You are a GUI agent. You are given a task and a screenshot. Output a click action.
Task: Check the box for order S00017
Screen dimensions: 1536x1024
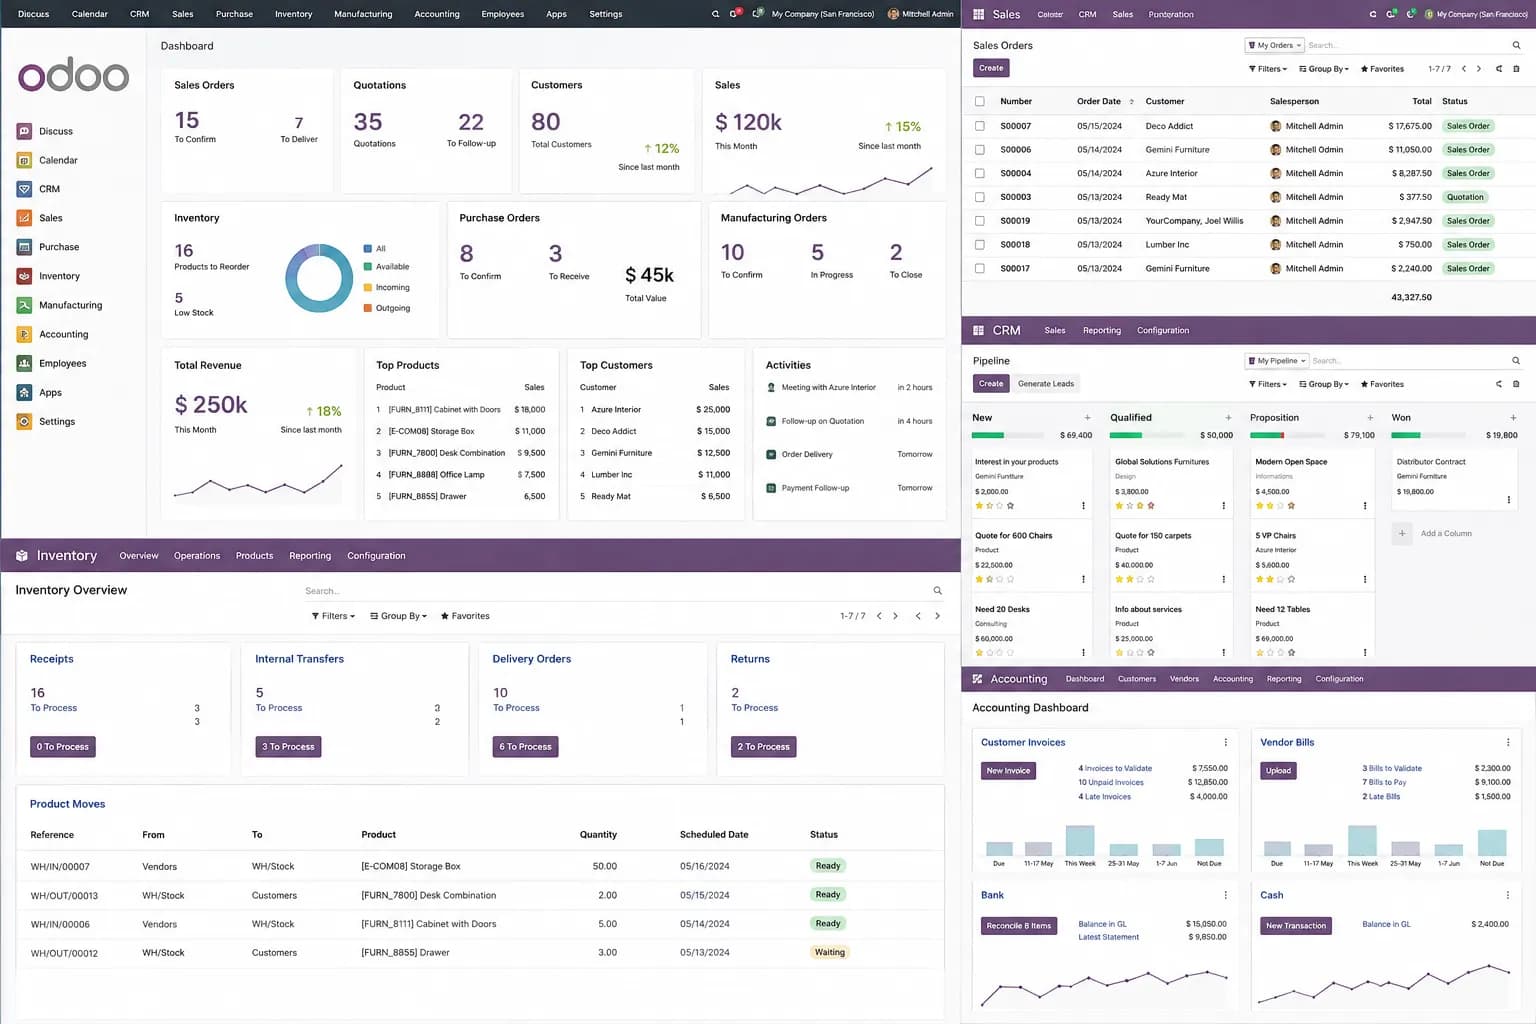coord(979,268)
